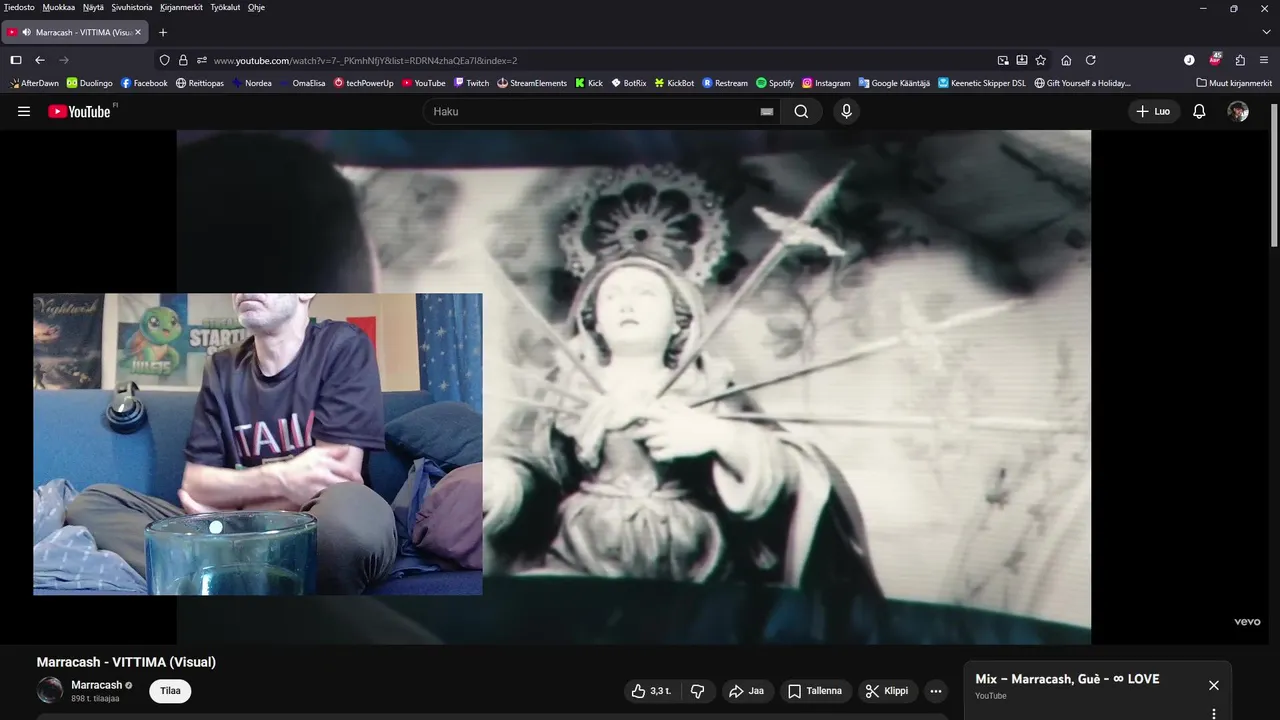The width and height of the screenshot is (1280, 720).
Task: Open the Reittiopas bookmark
Action: coord(200,83)
